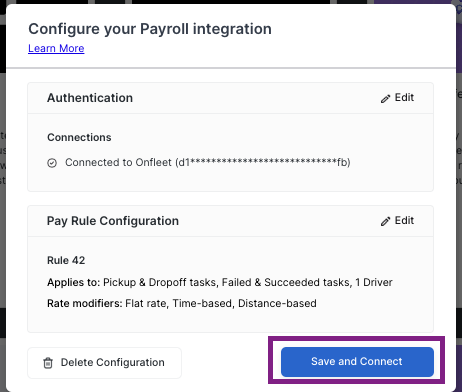The height and width of the screenshot is (392, 462).
Task: Click the trash can icon
Action: [48, 363]
